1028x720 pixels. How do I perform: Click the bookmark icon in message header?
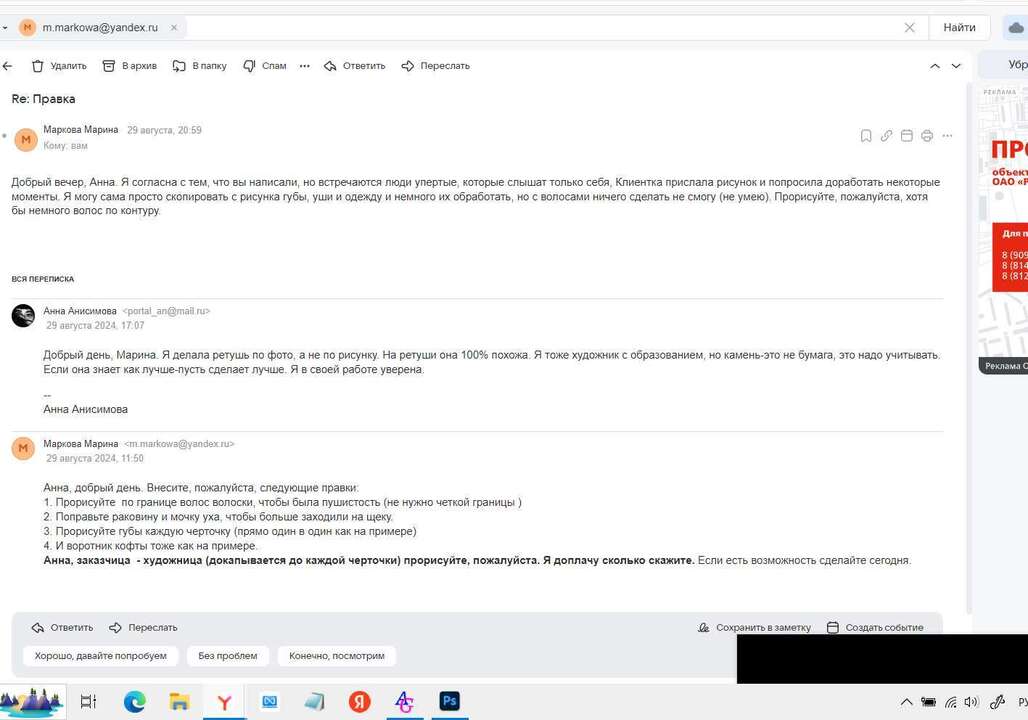[x=866, y=136]
